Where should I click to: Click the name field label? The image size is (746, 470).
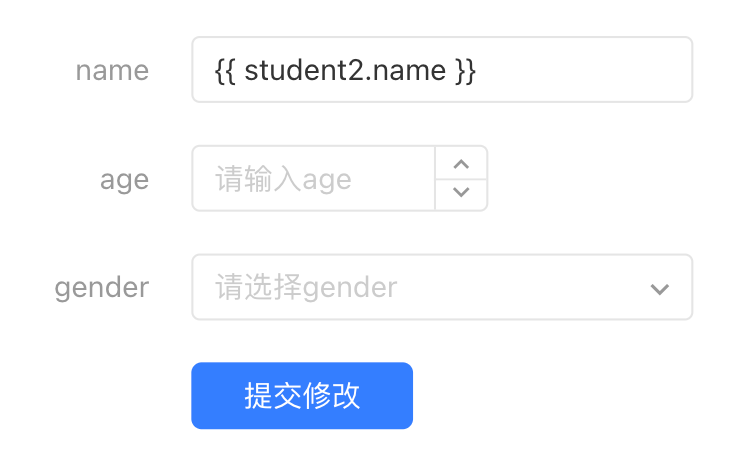[112, 71]
